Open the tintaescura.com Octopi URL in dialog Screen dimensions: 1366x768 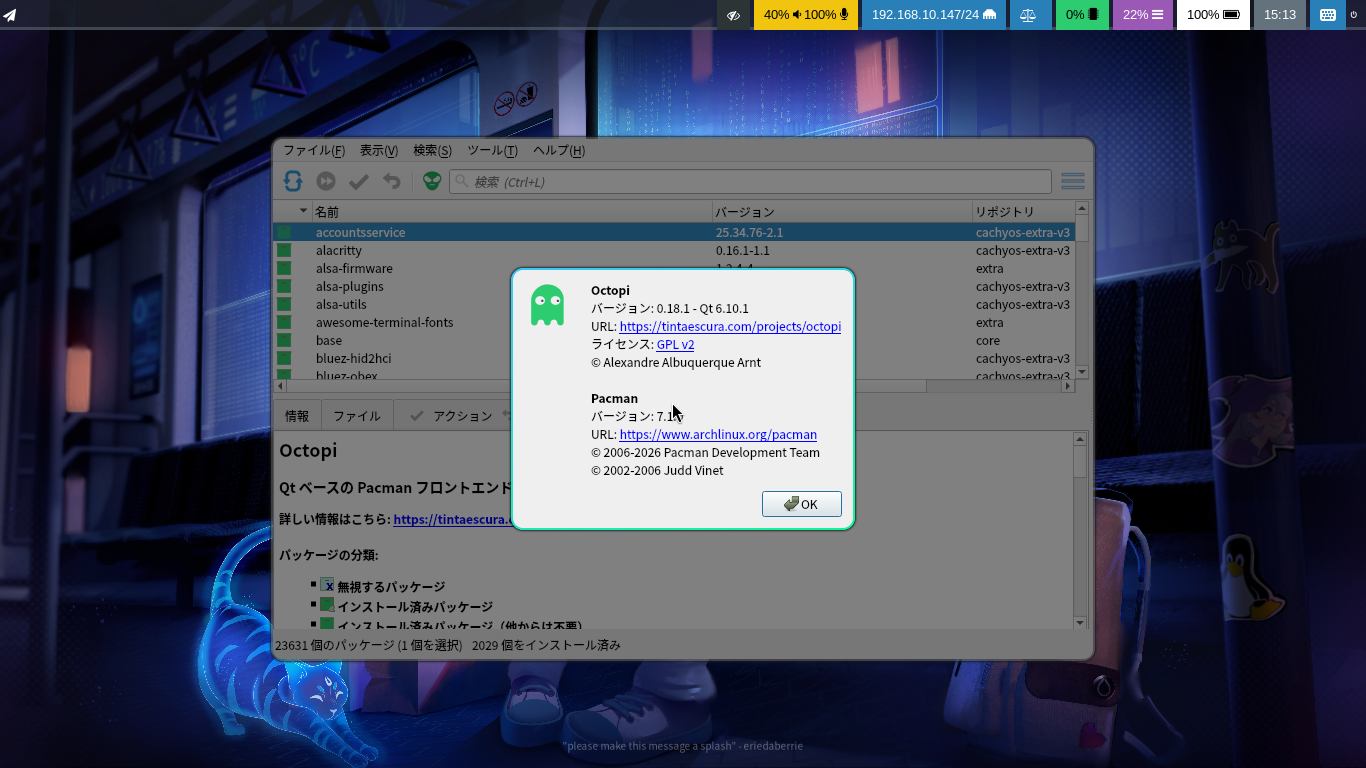pos(730,327)
